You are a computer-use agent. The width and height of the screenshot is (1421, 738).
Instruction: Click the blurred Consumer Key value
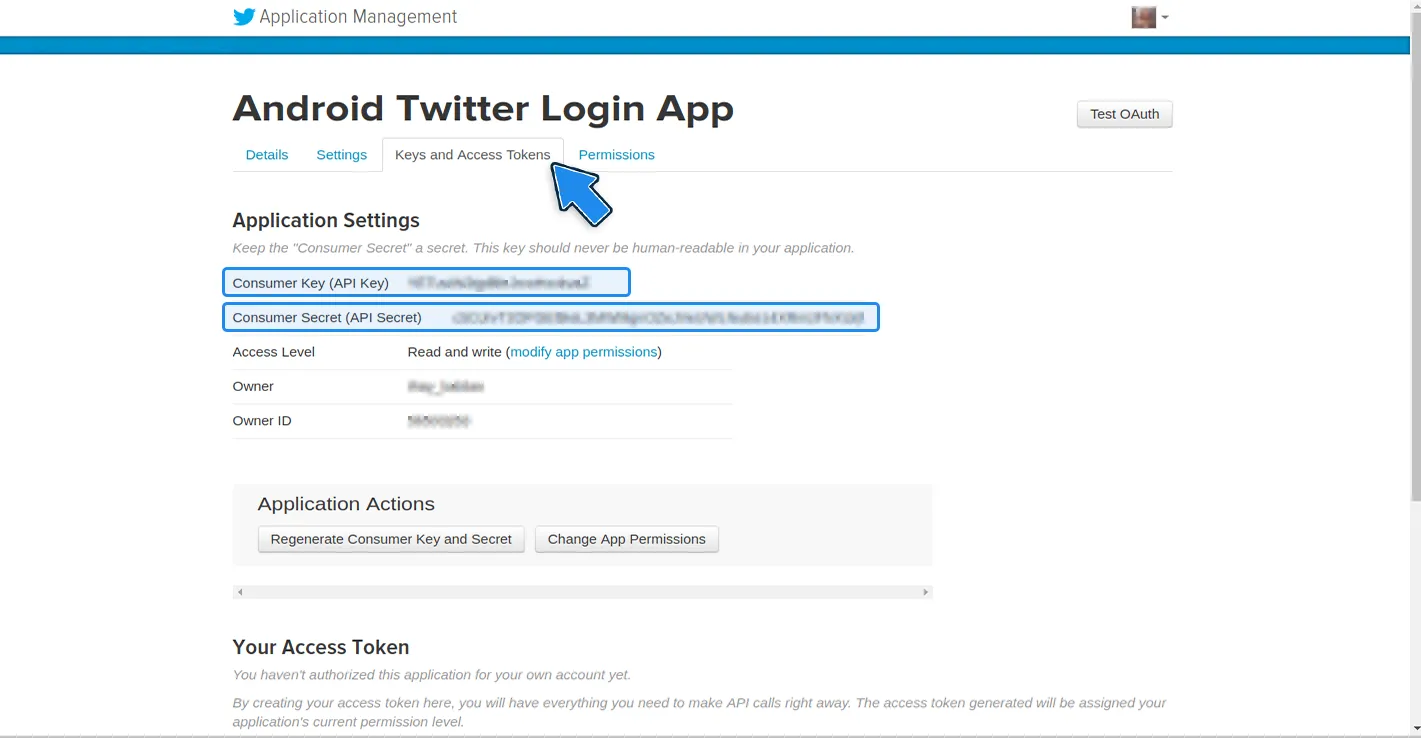[x=498, y=283]
